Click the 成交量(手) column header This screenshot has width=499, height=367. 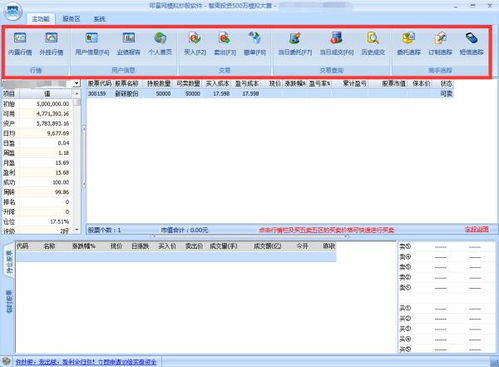224,246
